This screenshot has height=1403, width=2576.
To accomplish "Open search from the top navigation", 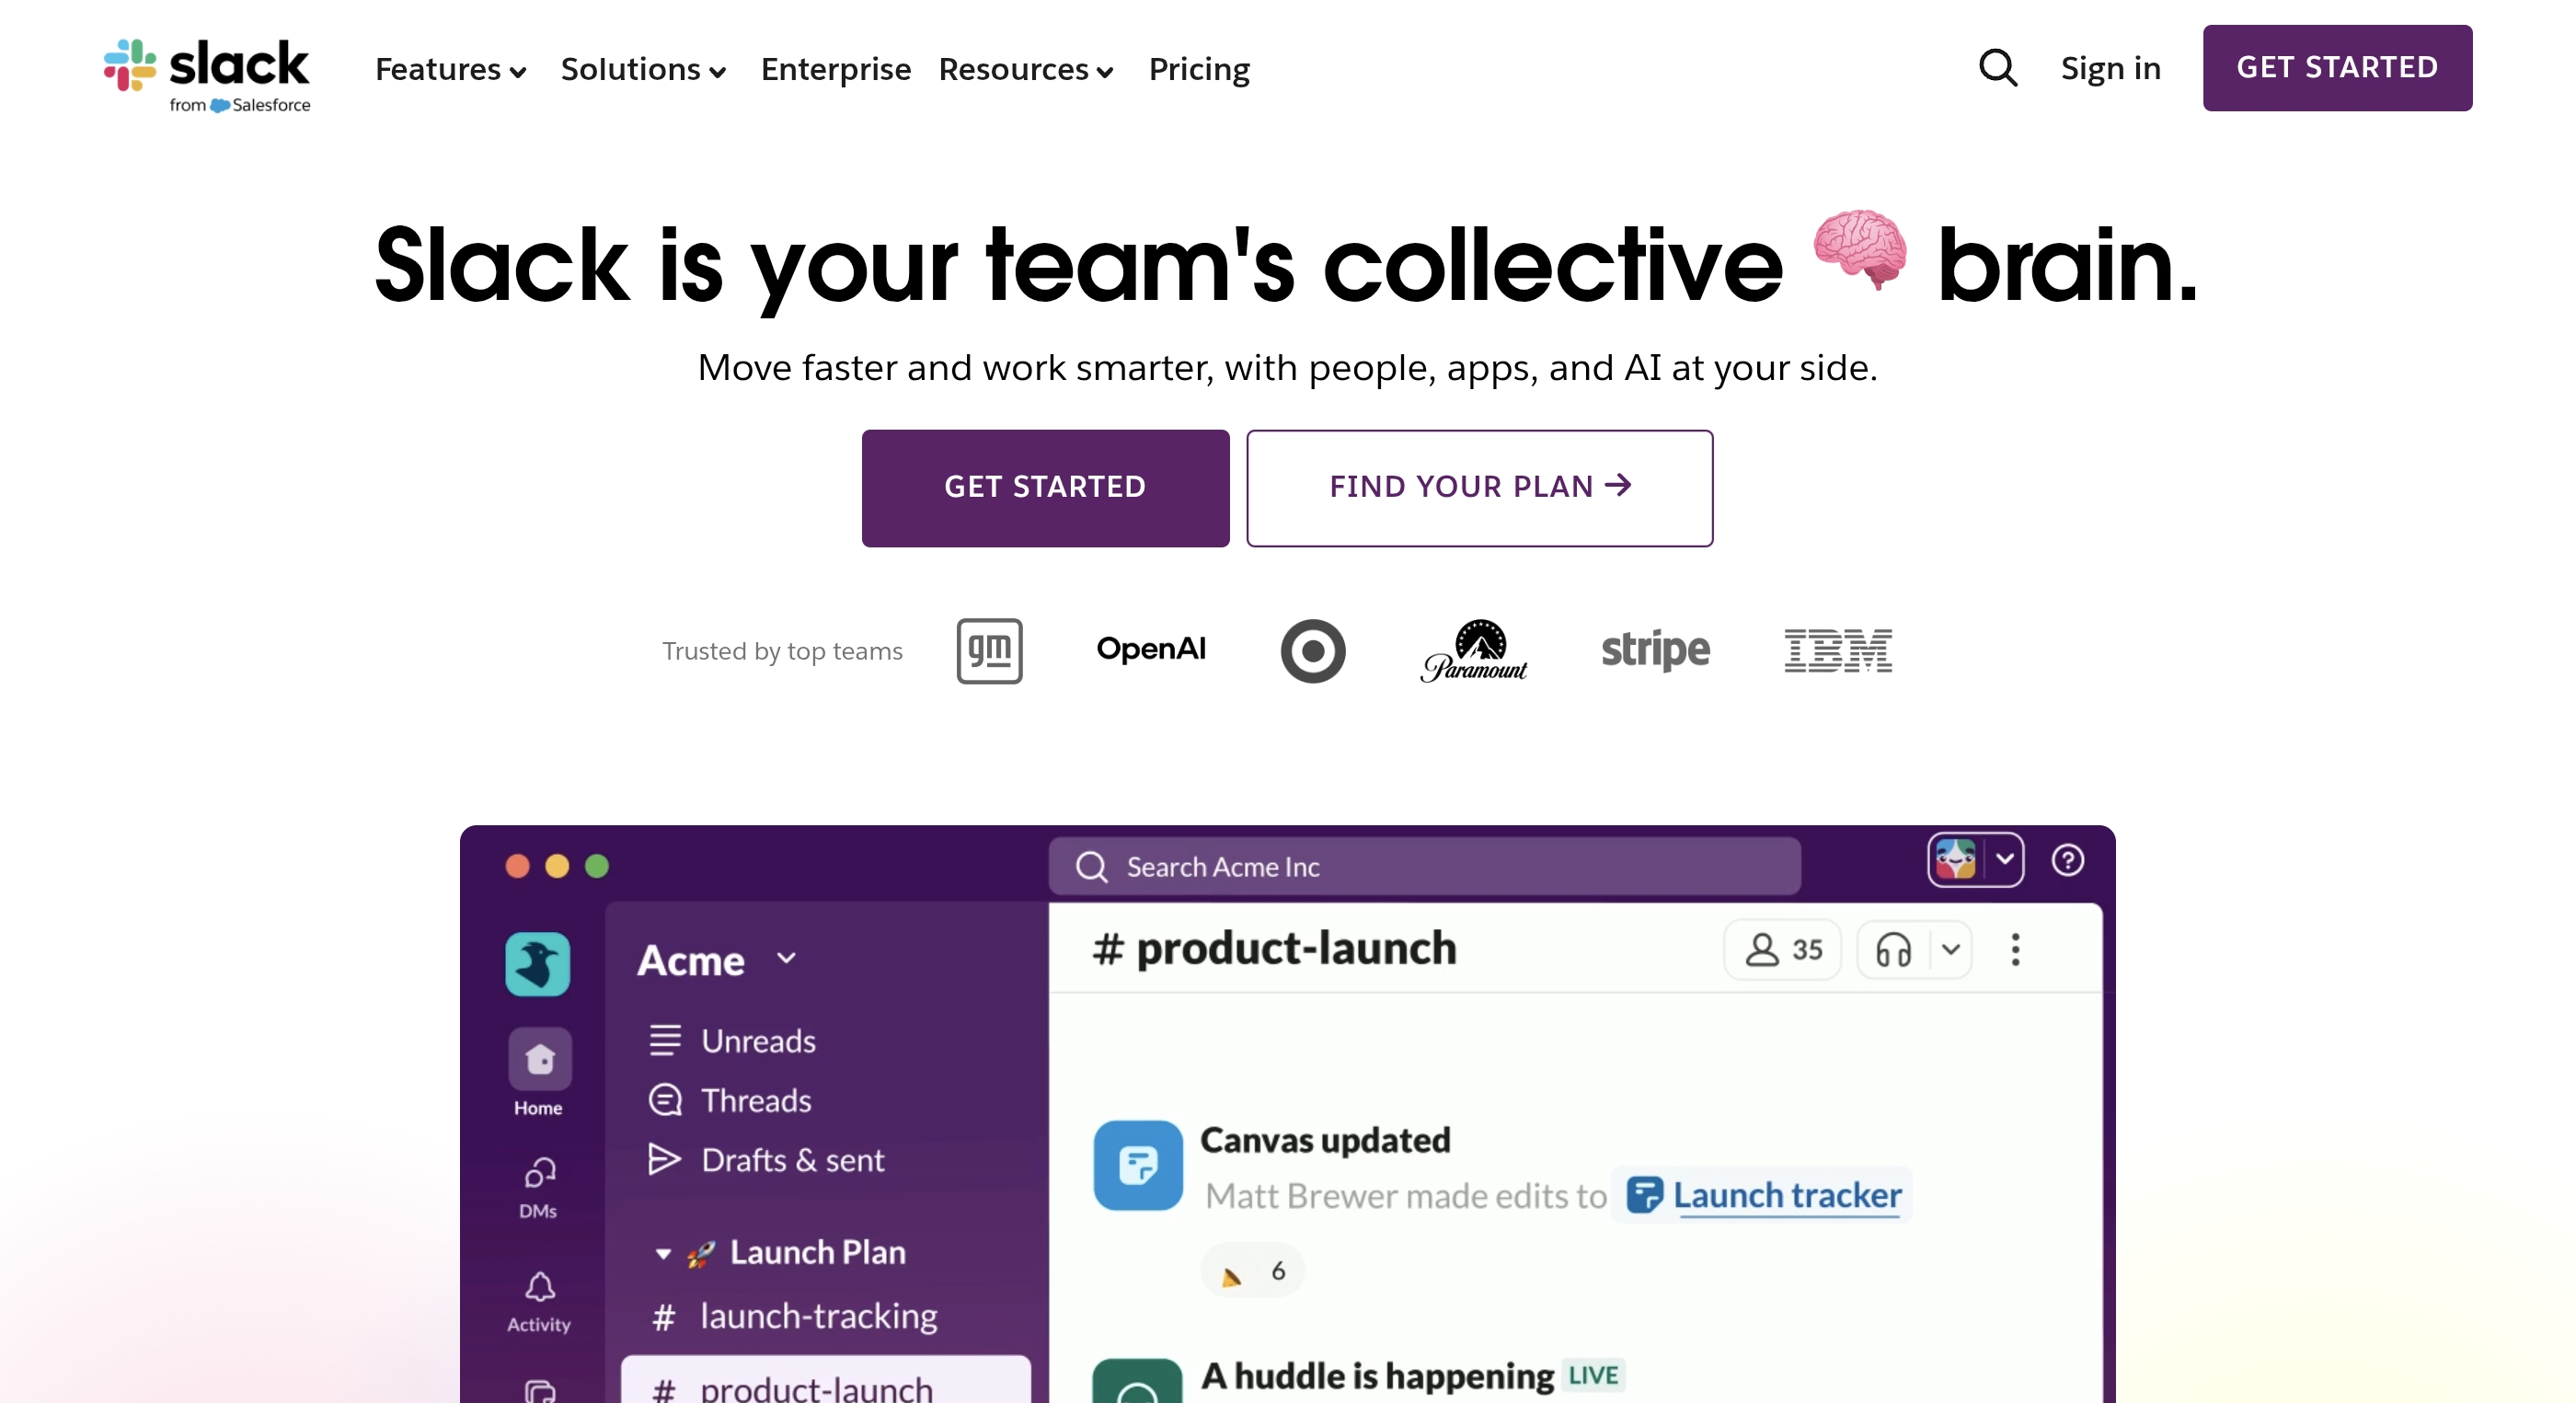I will click(x=1996, y=67).
